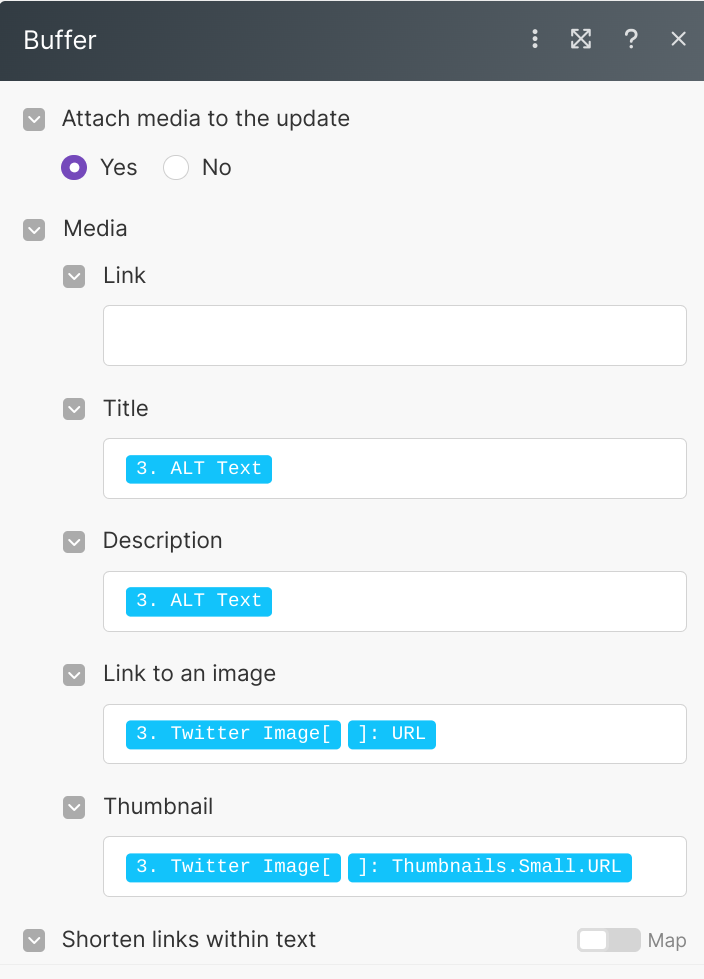
Task: Click the ALT Text tag in Title
Action: tap(199, 468)
